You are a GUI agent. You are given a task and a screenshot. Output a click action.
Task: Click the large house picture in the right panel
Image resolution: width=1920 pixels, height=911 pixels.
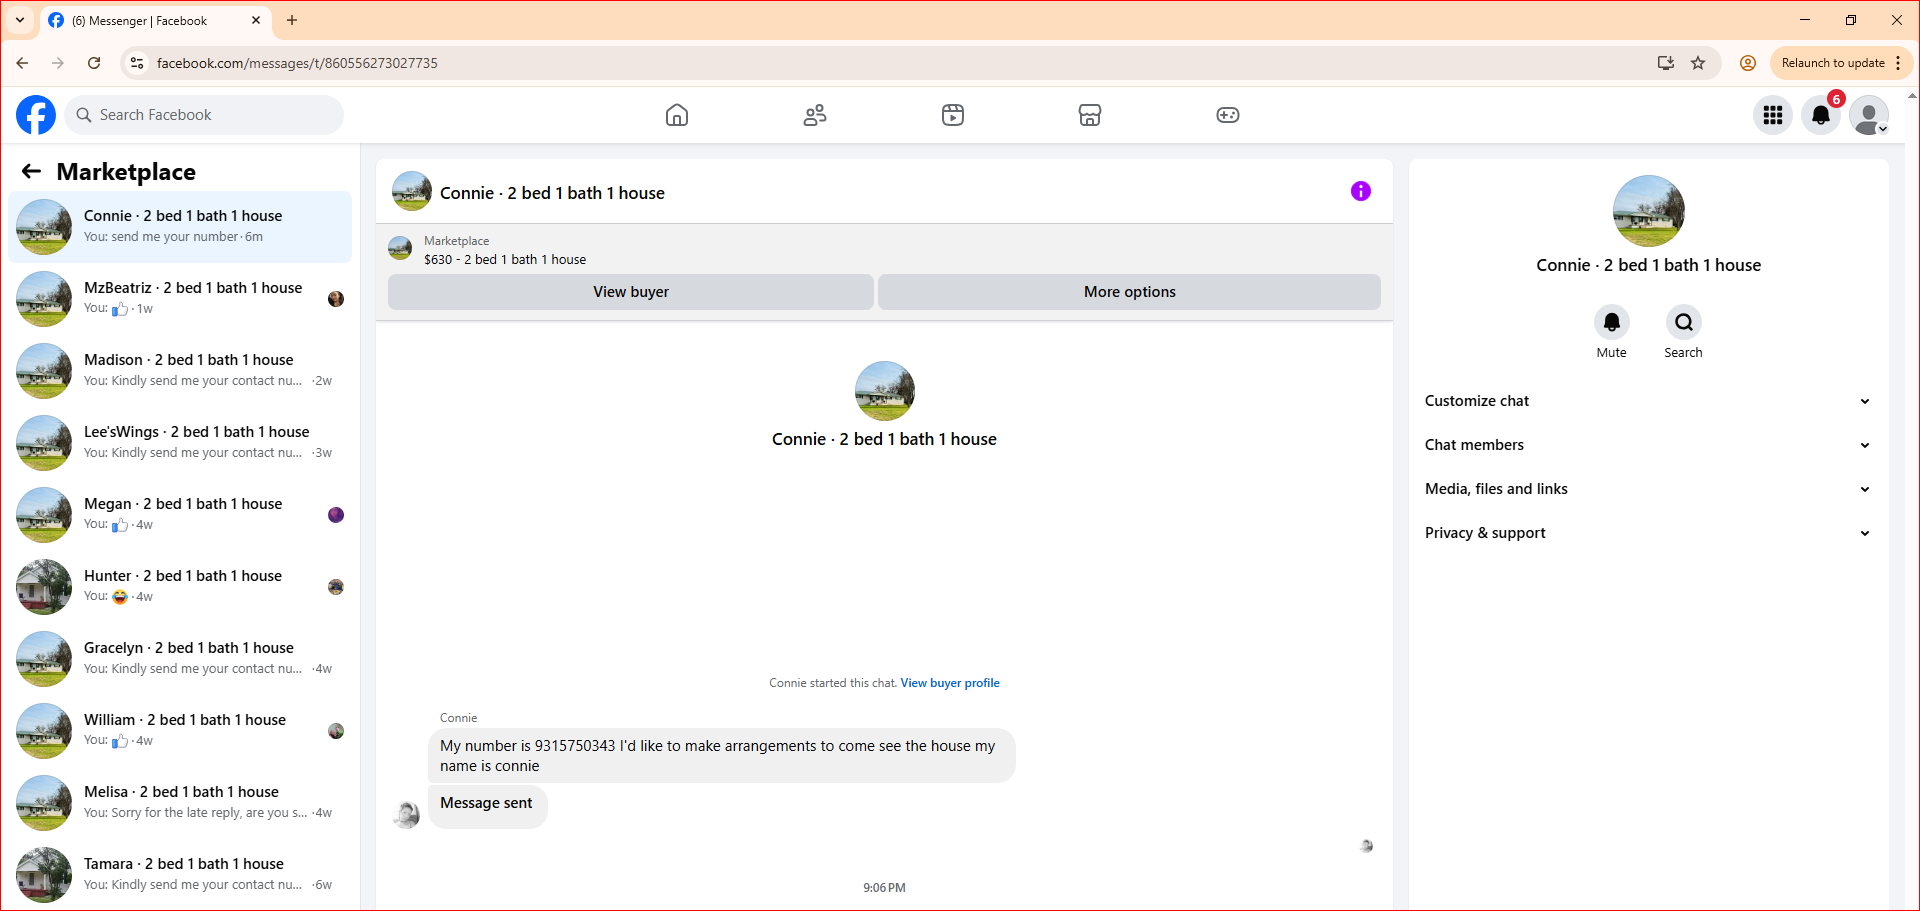[x=1649, y=211]
